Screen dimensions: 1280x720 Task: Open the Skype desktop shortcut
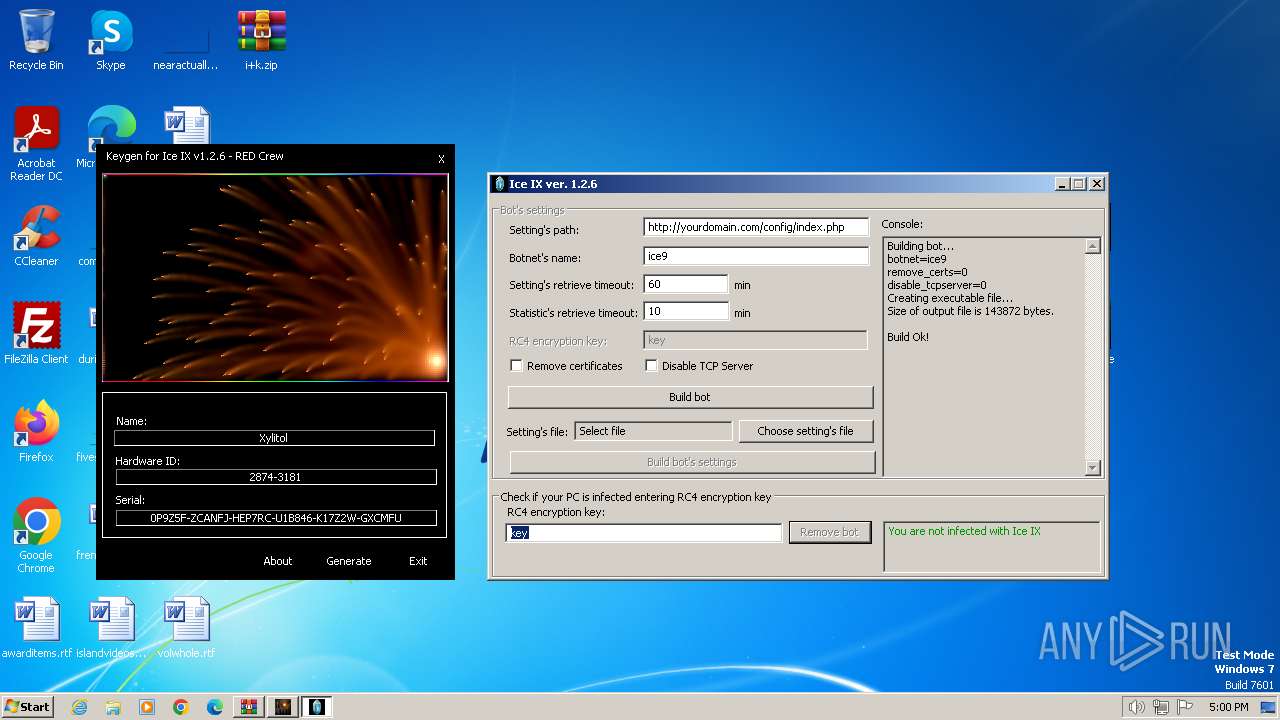click(110, 40)
